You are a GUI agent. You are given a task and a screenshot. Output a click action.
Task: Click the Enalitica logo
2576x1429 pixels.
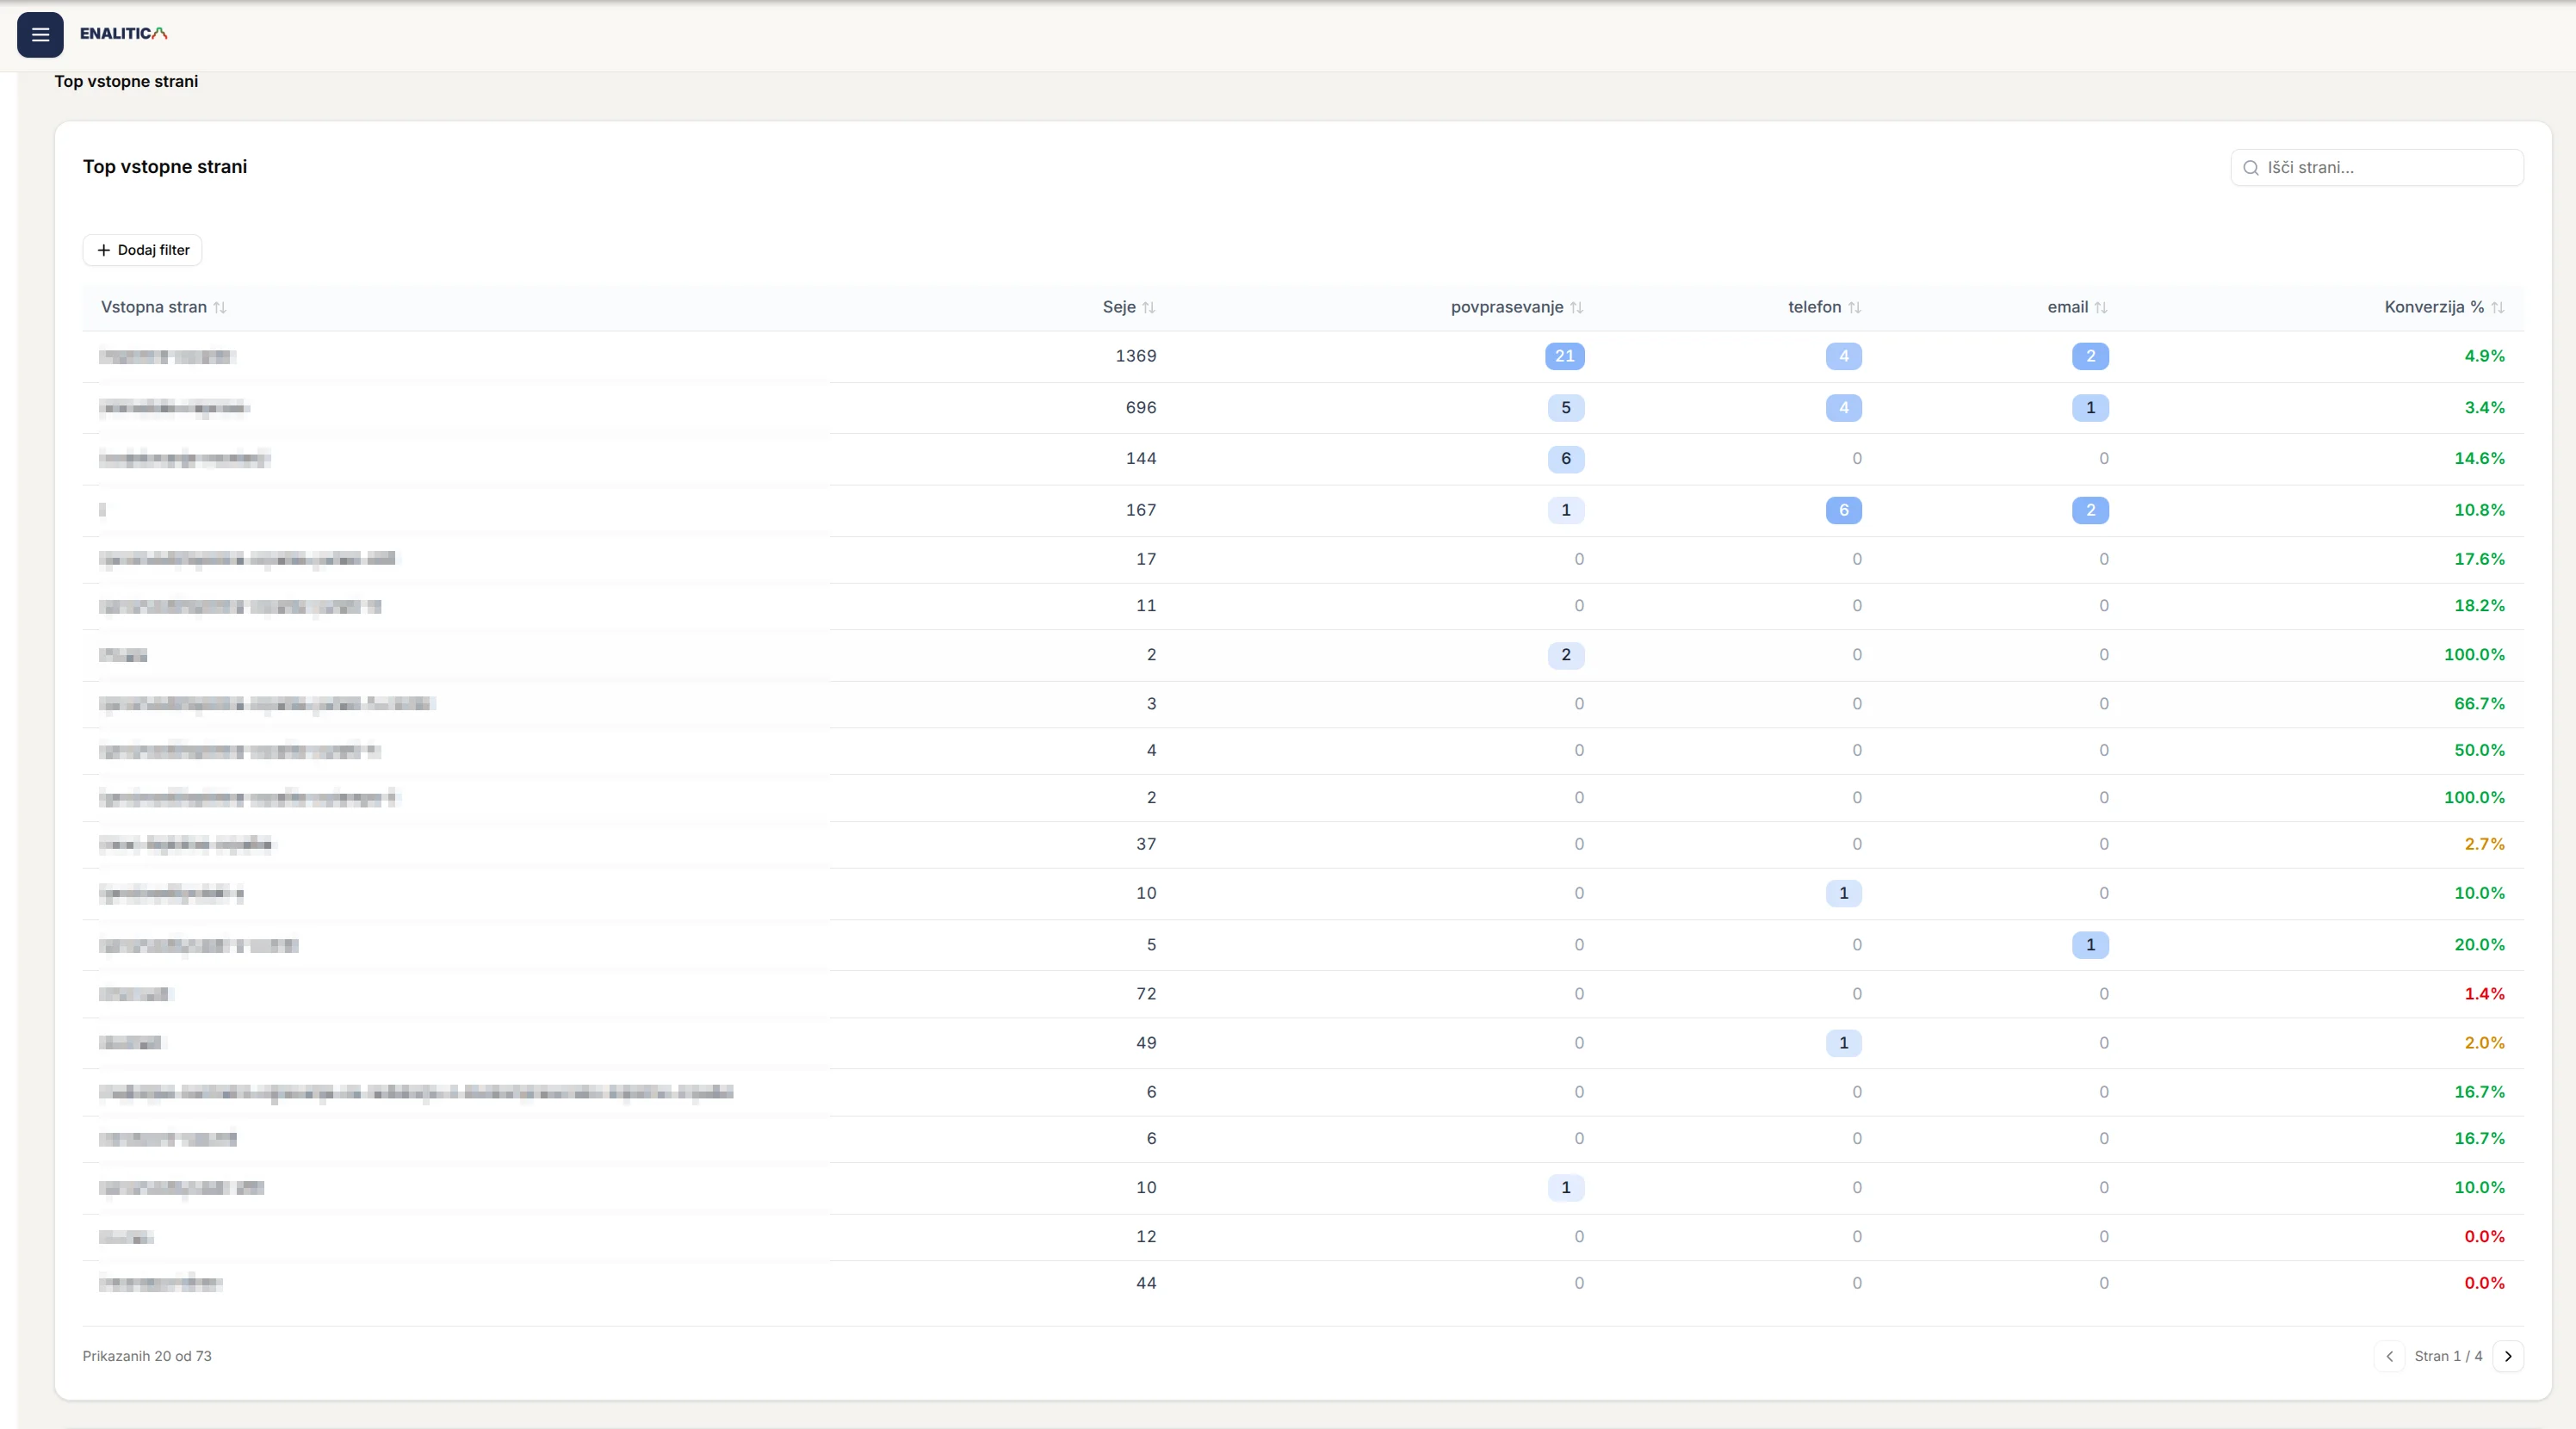[x=123, y=34]
